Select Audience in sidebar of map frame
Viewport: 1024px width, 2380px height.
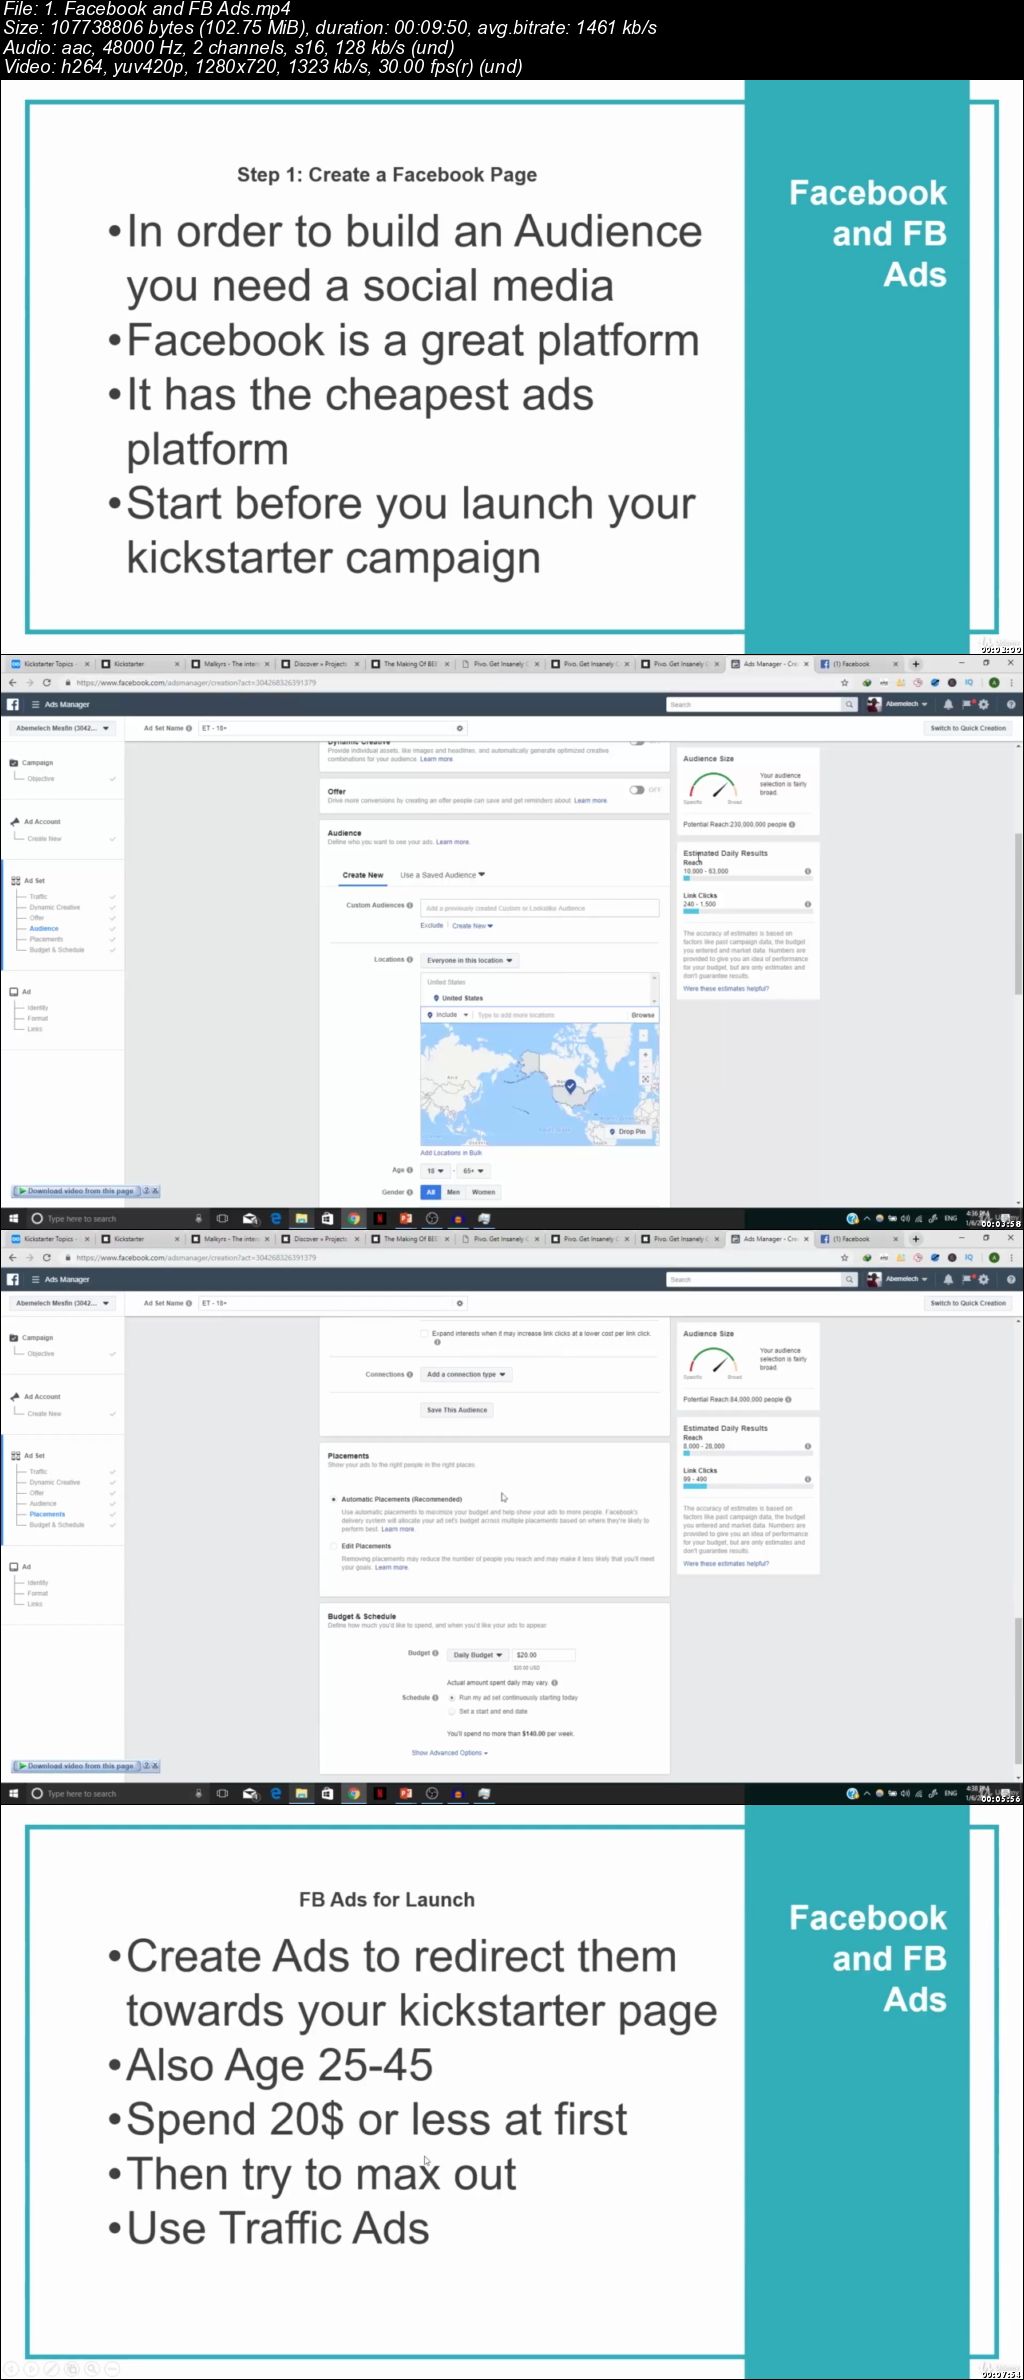click(x=44, y=928)
